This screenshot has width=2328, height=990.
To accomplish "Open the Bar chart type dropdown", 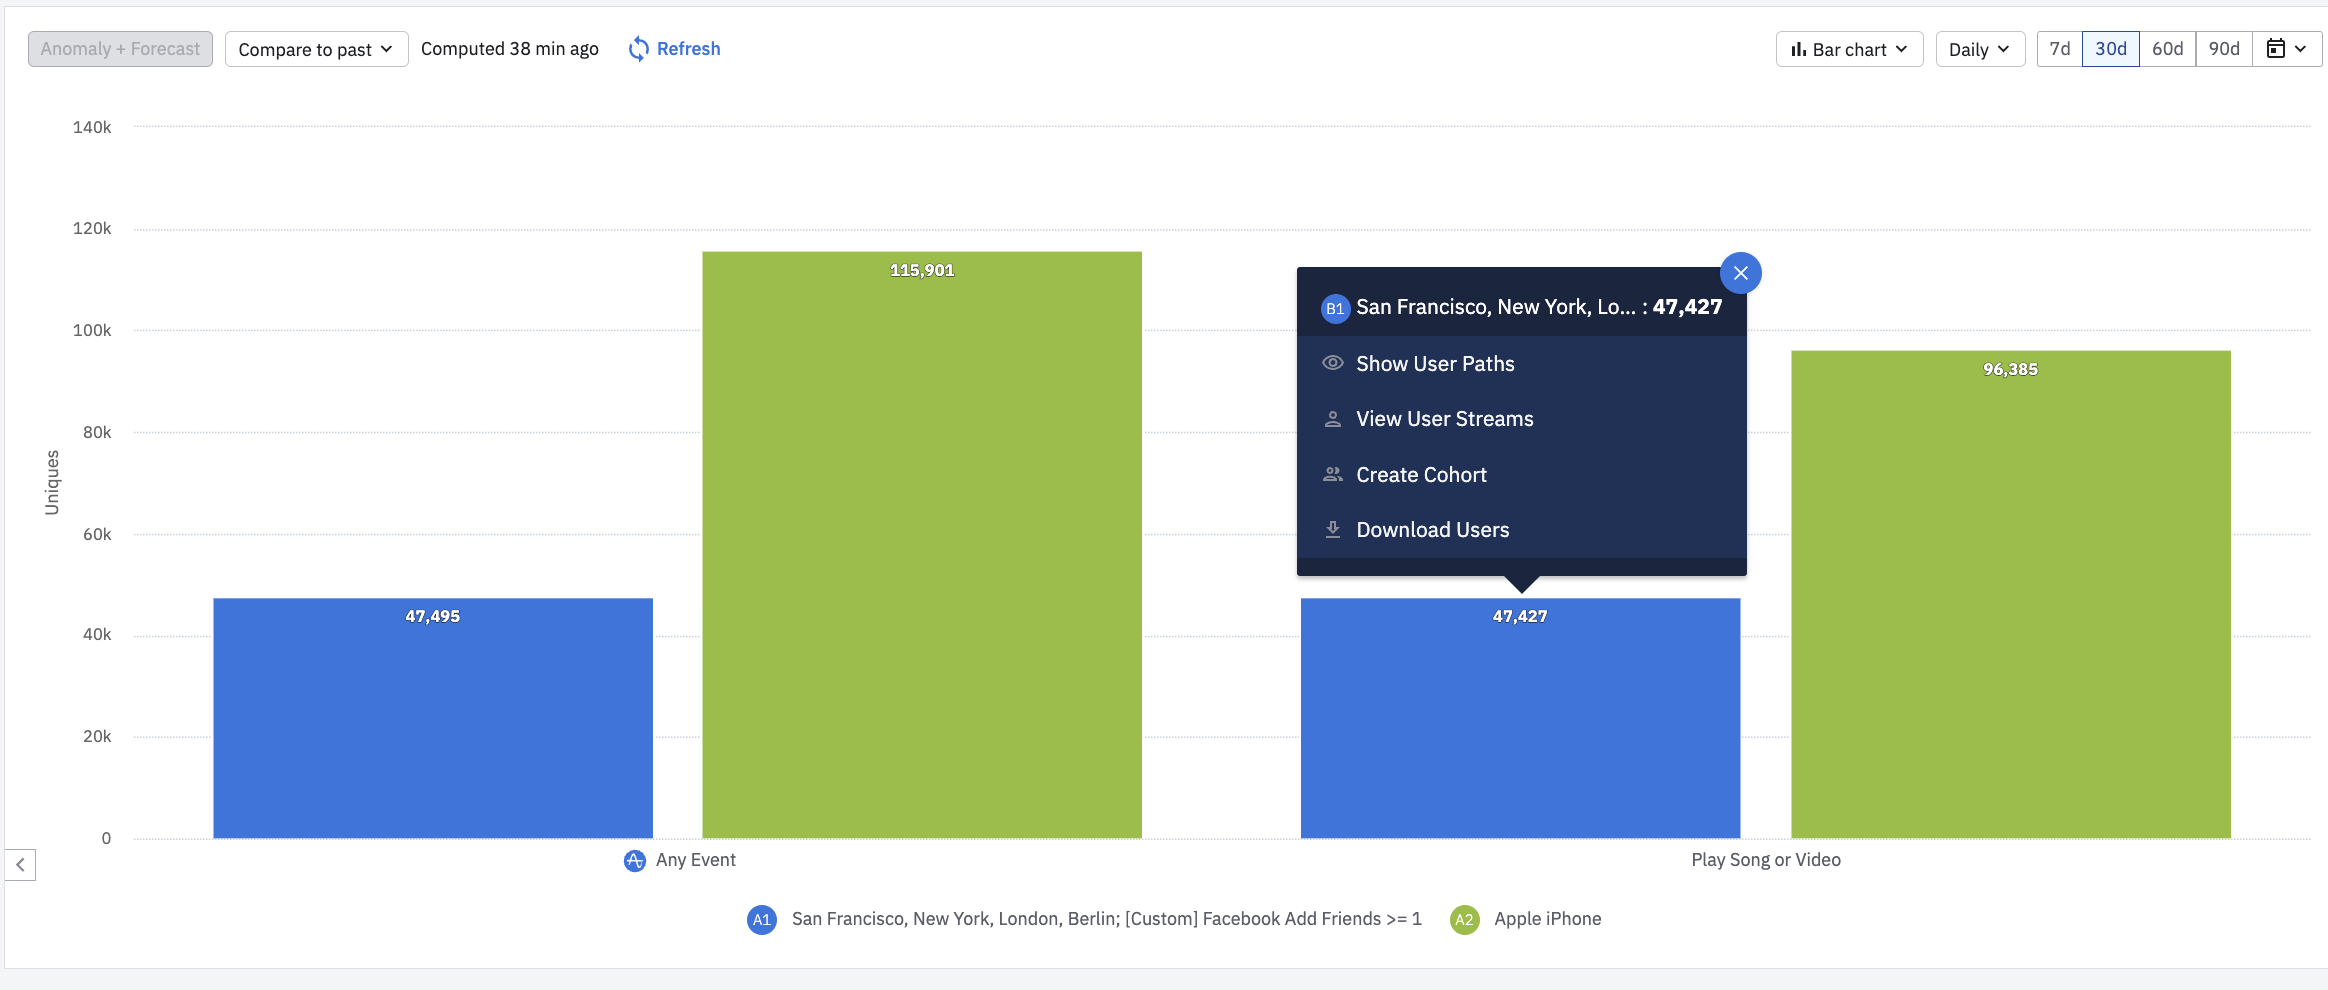I will pyautogui.click(x=1847, y=48).
